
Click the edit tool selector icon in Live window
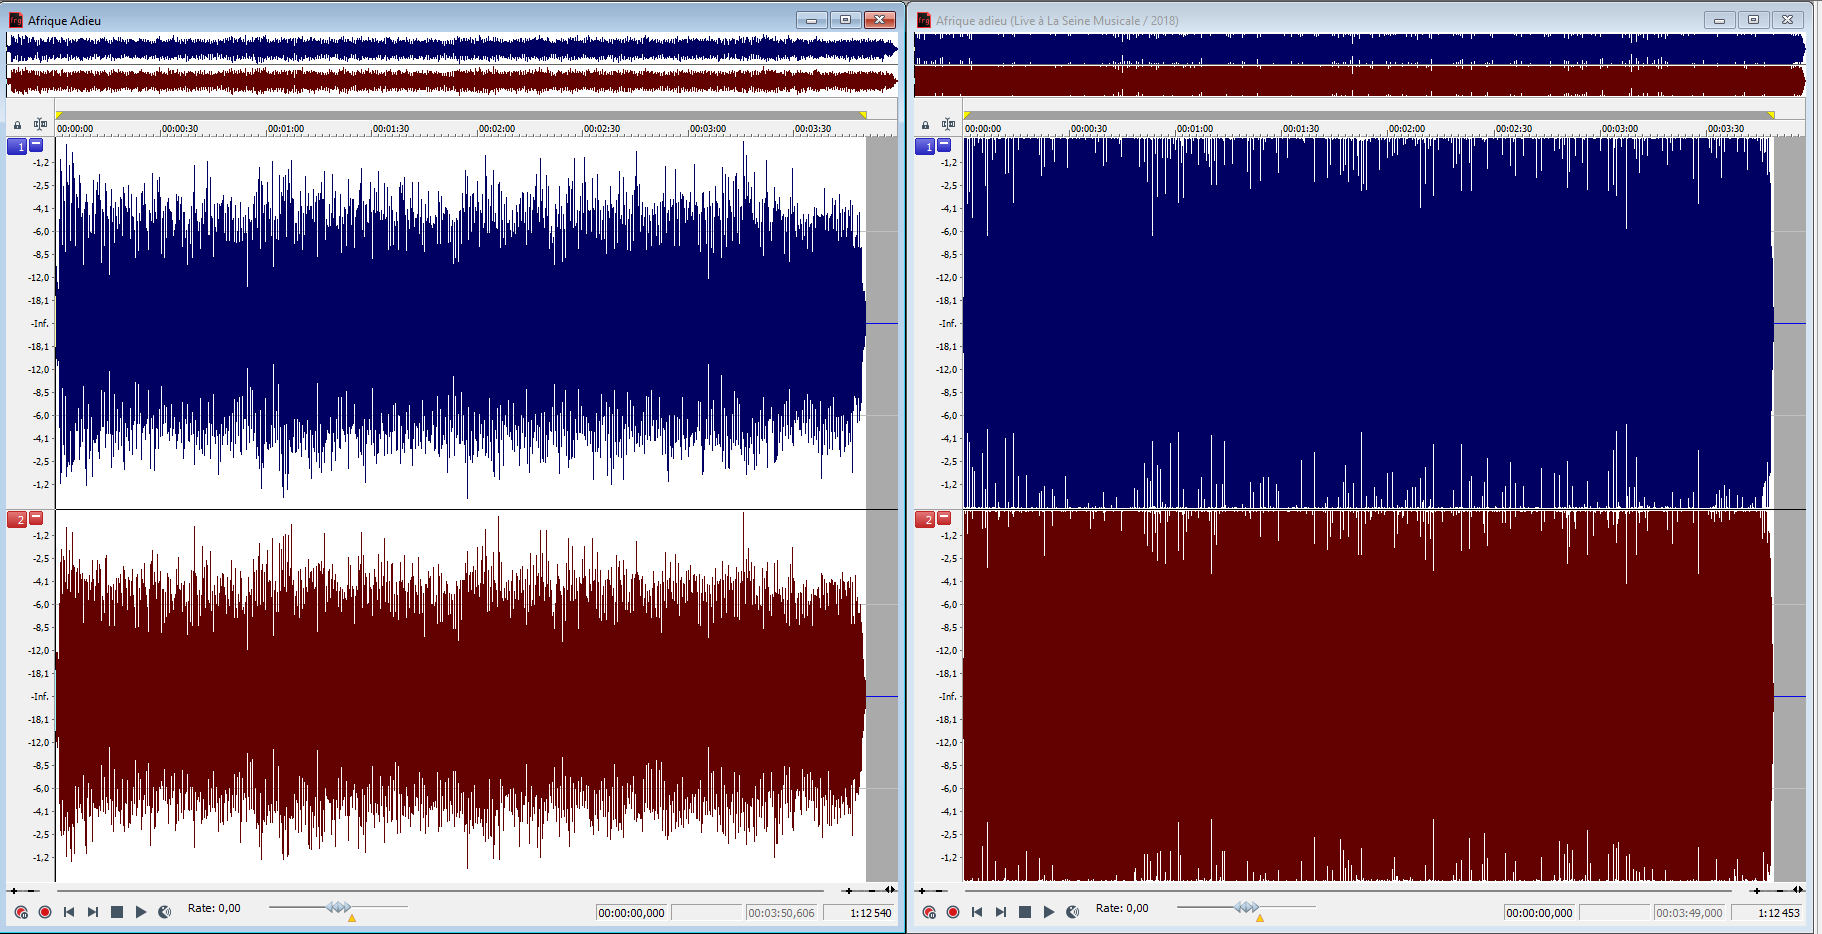click(948, 125)
